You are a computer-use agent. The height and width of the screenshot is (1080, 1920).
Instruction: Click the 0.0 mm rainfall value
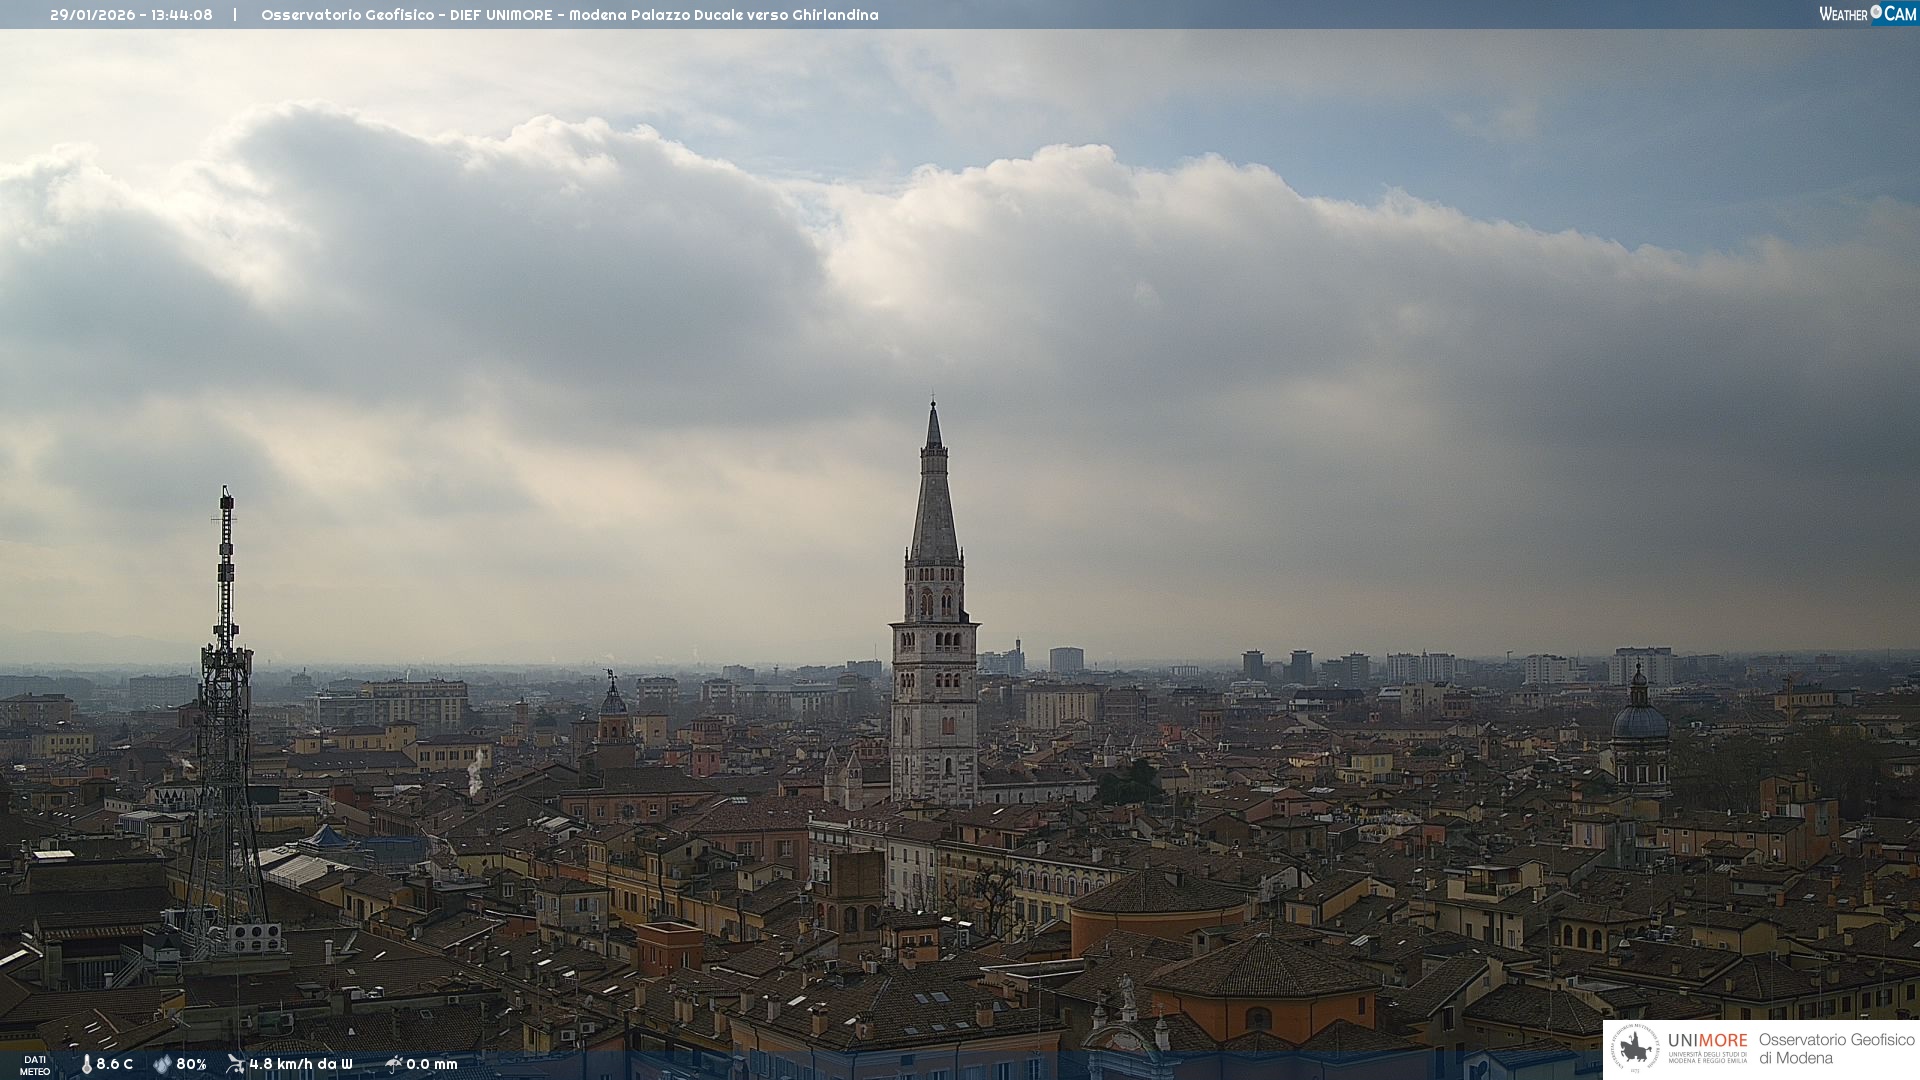[x=432, y=1064]
